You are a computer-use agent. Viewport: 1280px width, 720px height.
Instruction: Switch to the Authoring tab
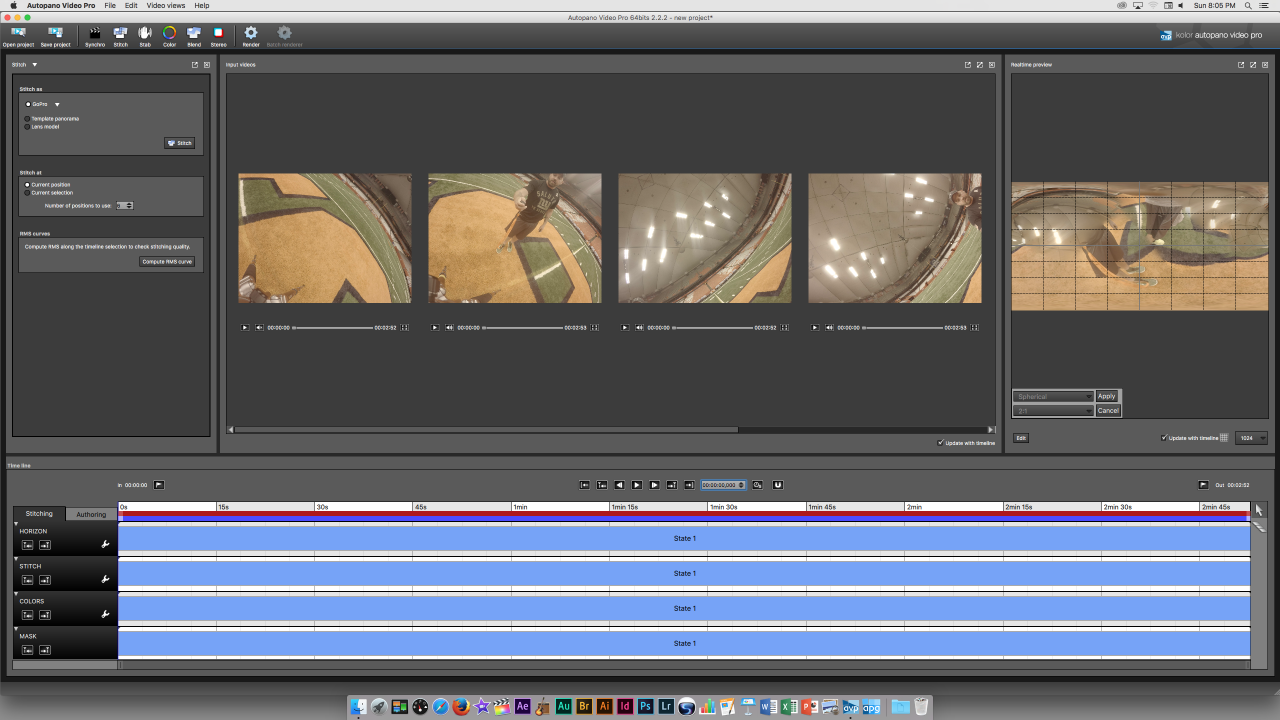point(91,514)
